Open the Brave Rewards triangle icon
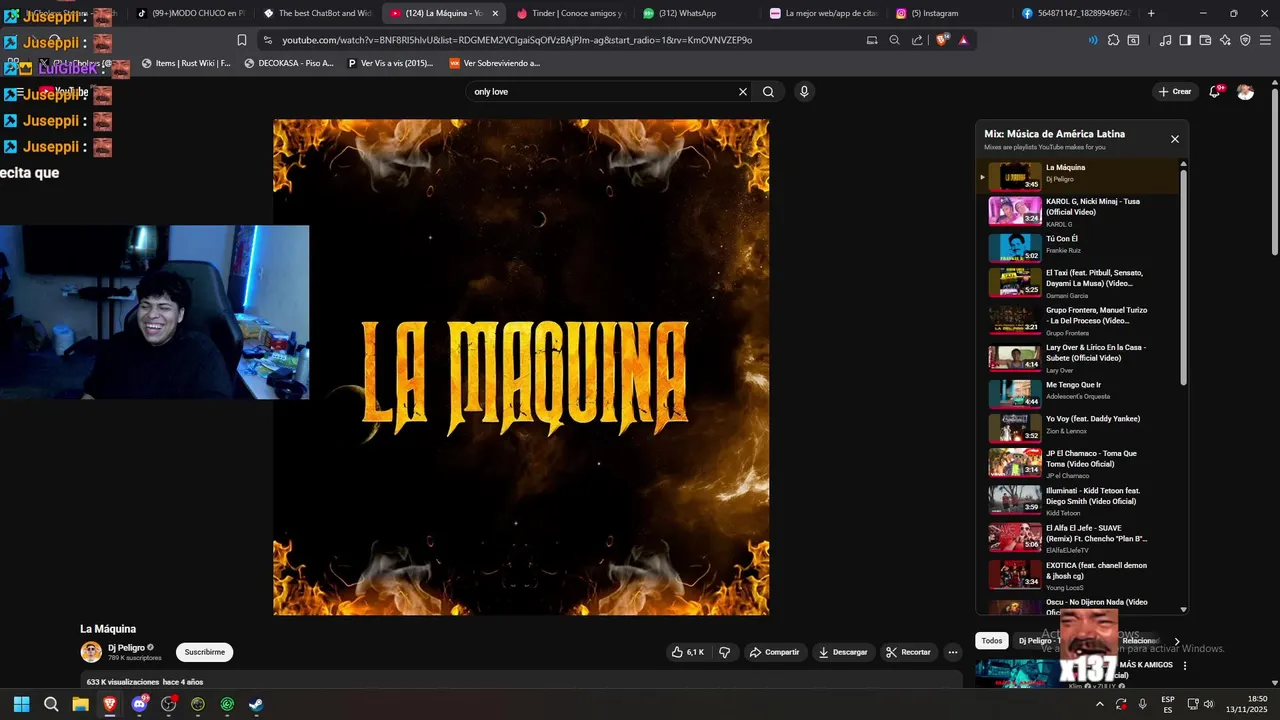The height and width of the screenshot is (720, 1280). 963,40
